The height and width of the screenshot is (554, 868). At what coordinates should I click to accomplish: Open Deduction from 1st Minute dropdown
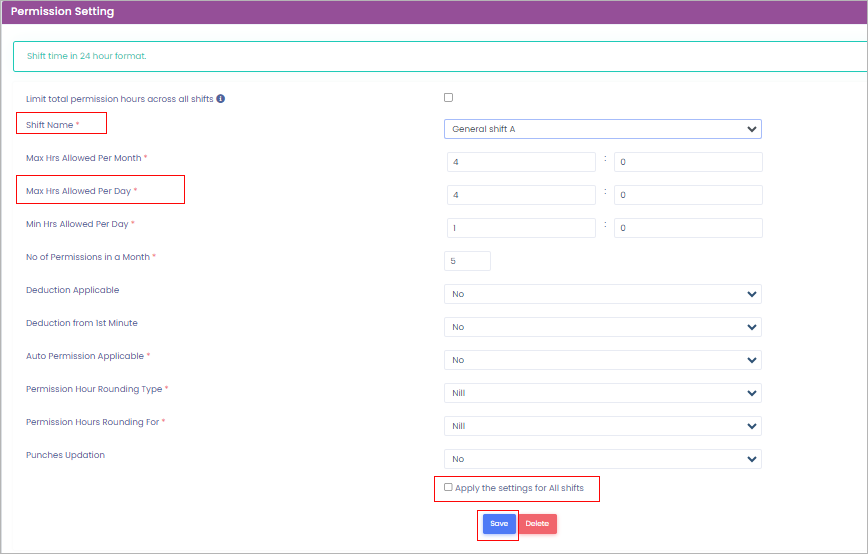pos(602,327)
